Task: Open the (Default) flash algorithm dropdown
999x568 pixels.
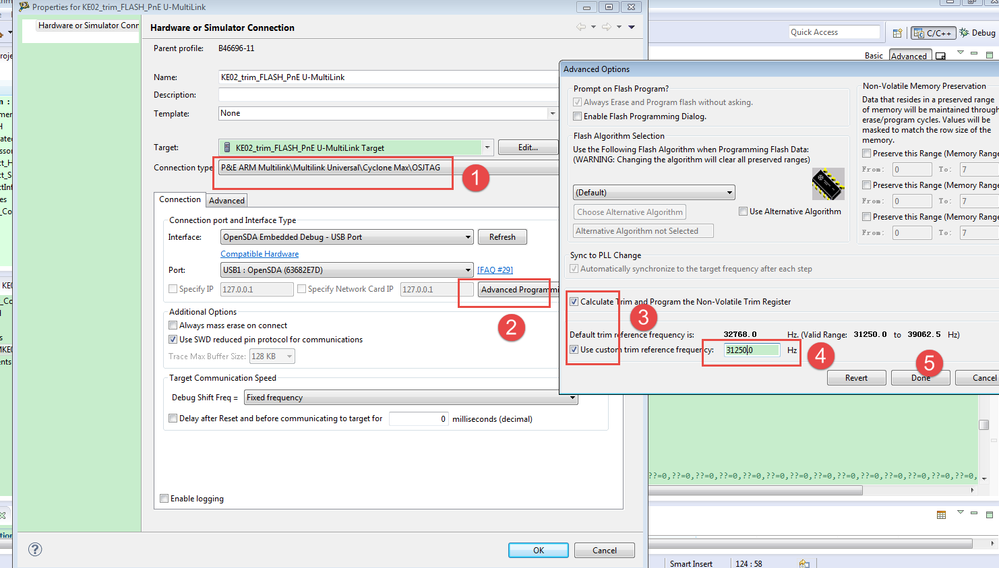Action: tap(729, 192)
